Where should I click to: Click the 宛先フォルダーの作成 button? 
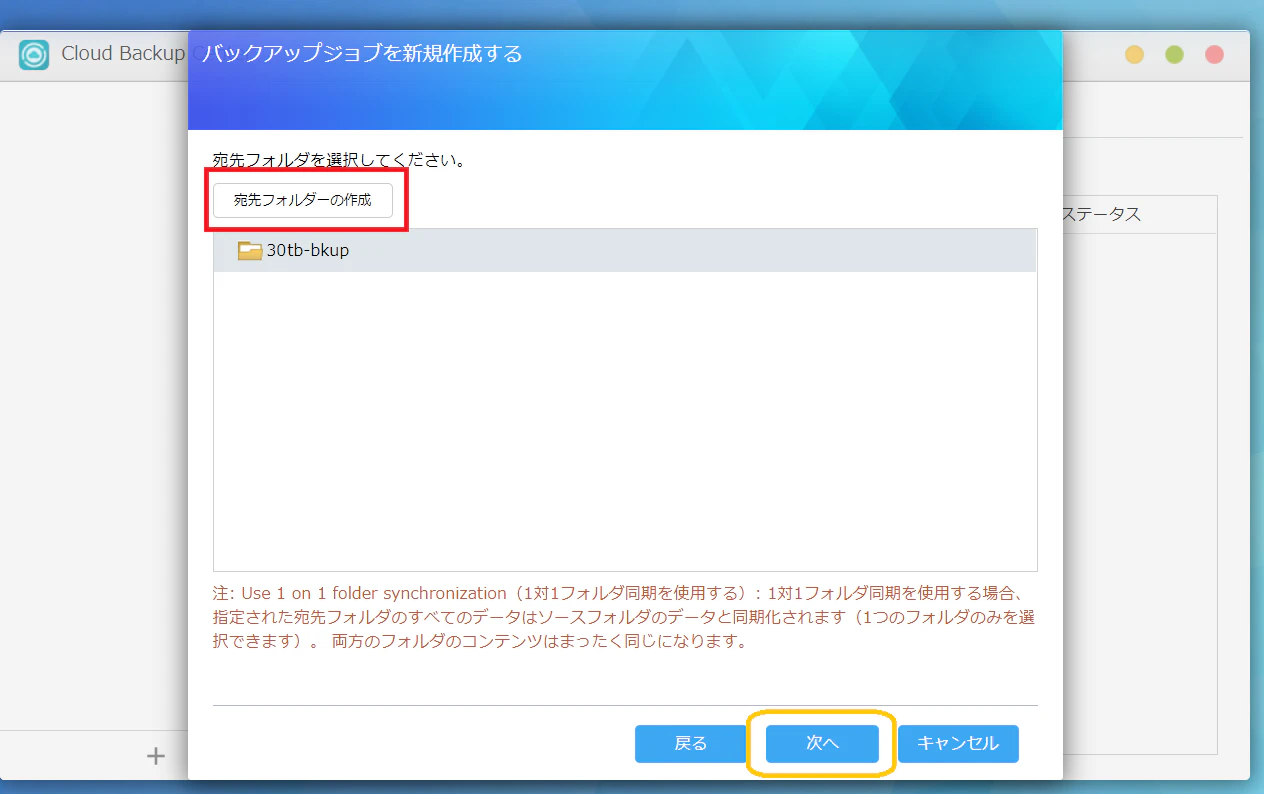click(302, 200)
